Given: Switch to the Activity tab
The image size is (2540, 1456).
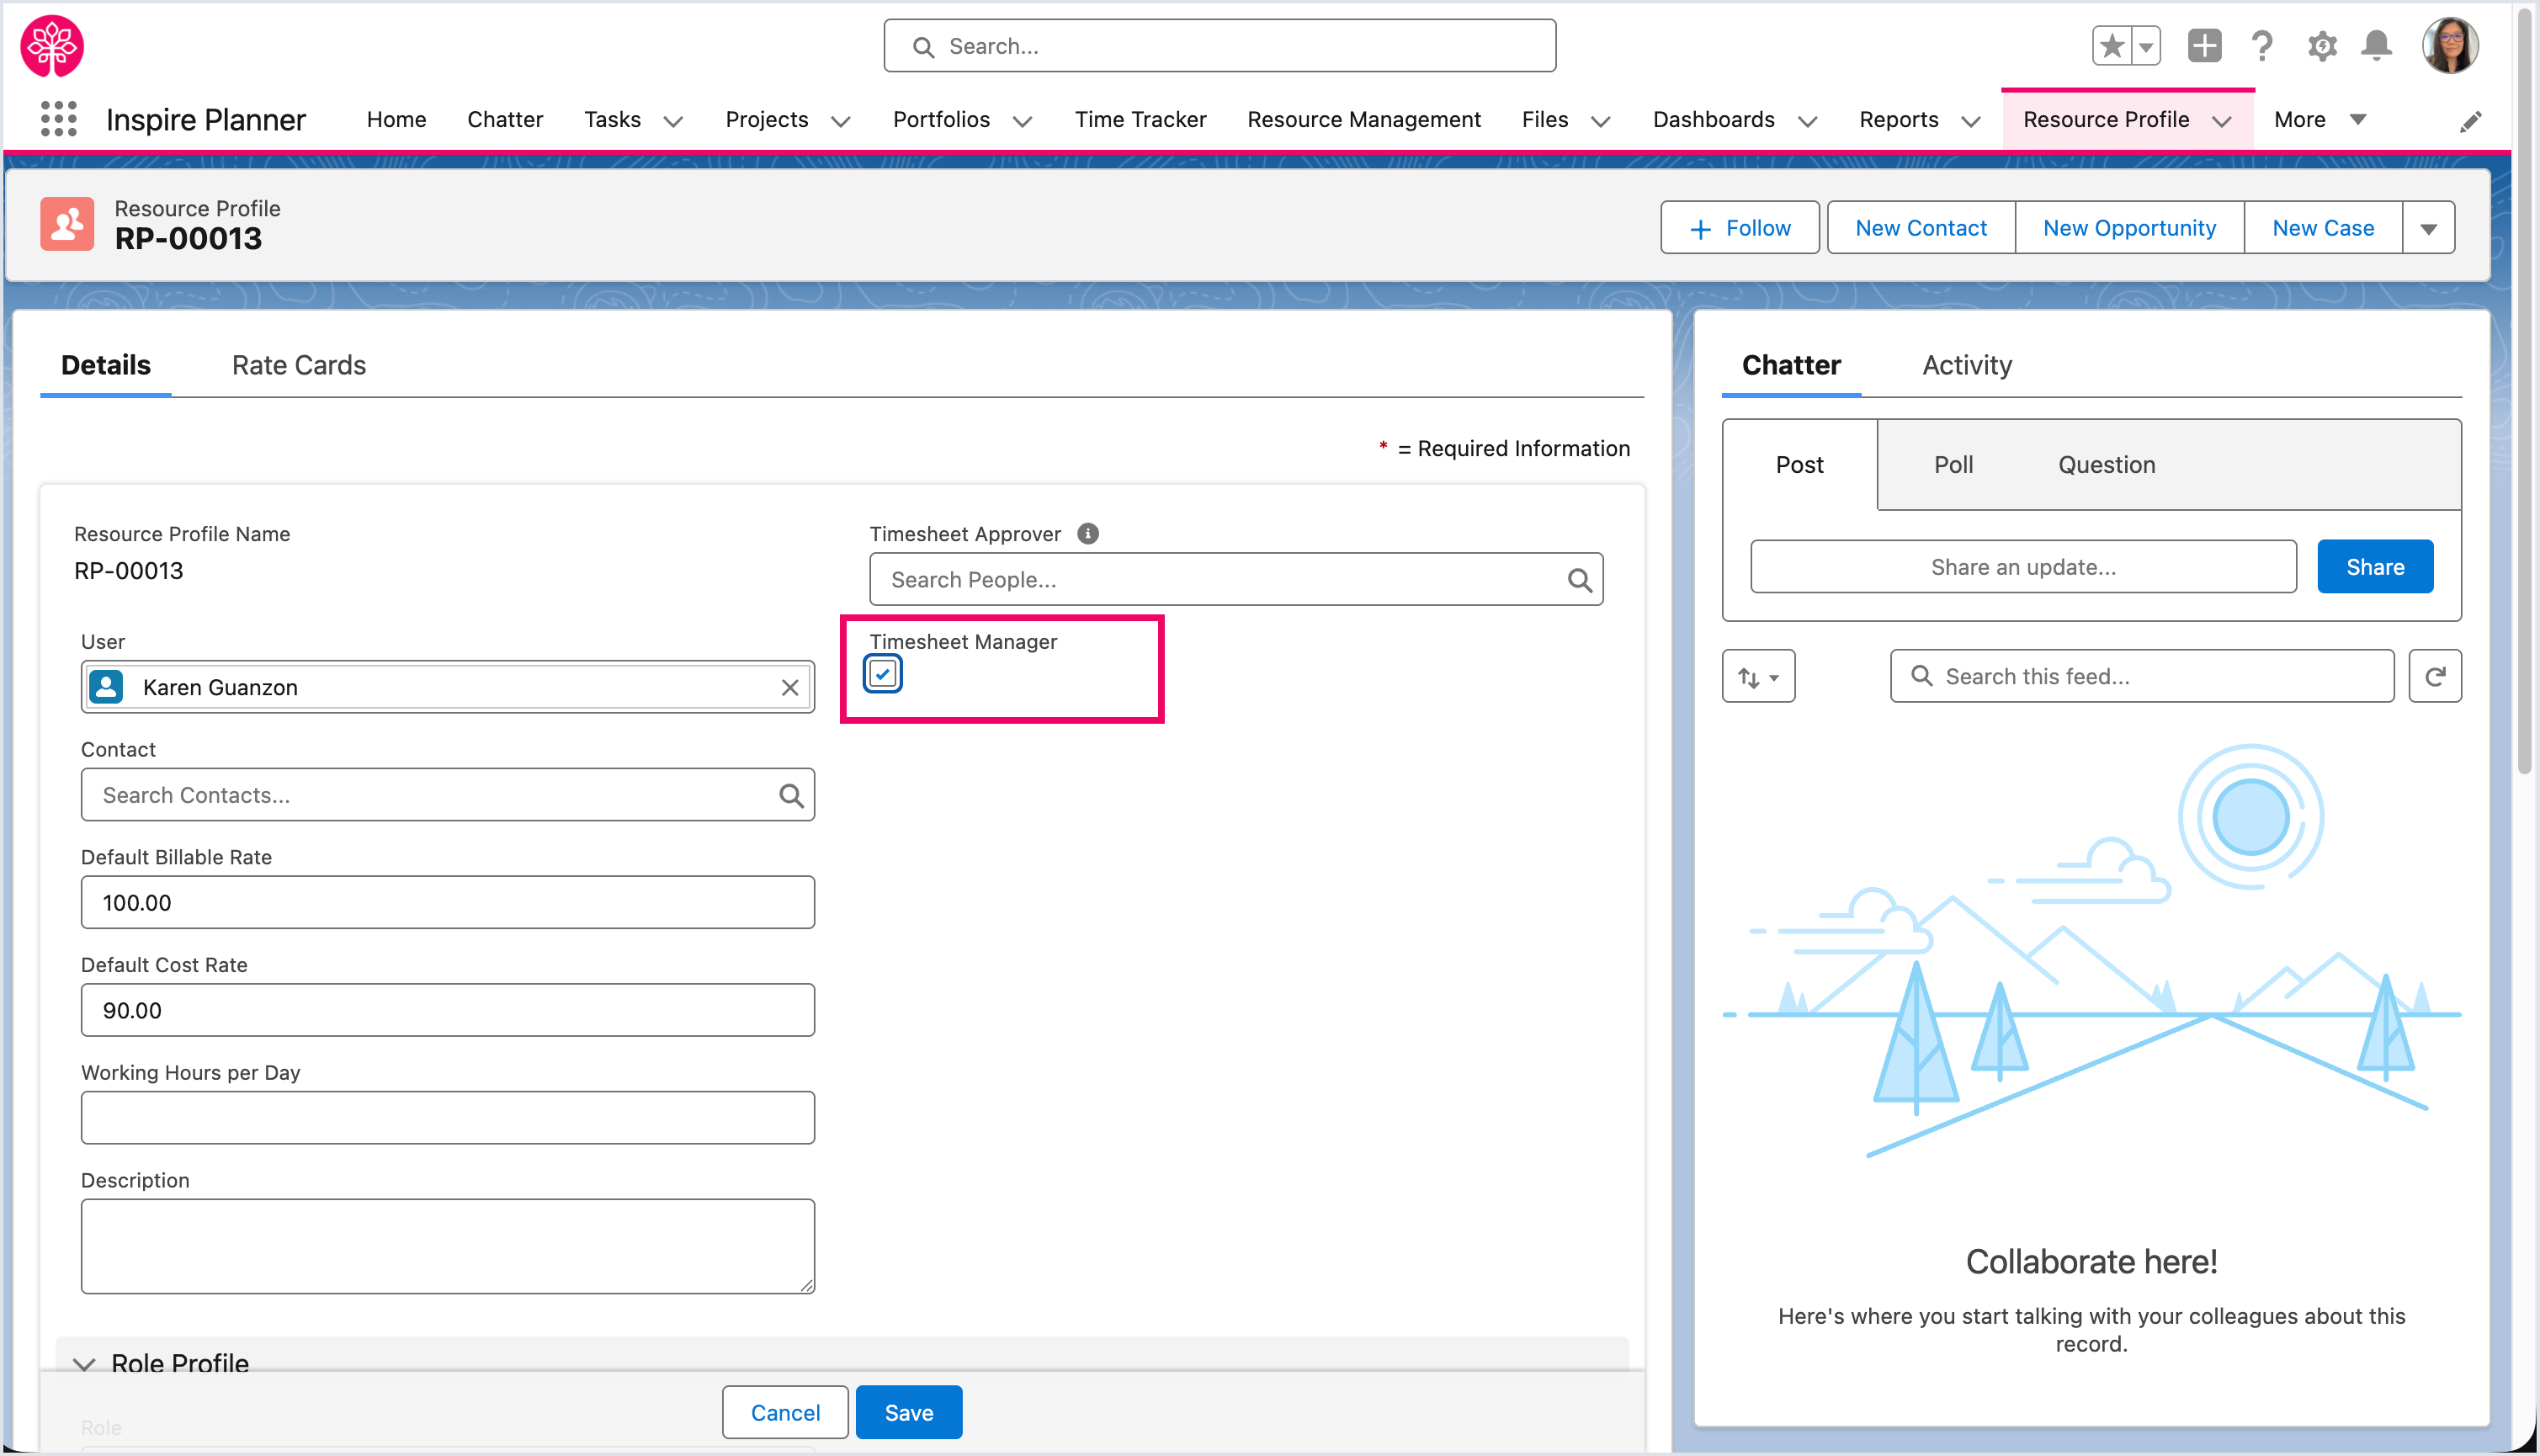Looking at the screenshot, I should (1966, 365).
